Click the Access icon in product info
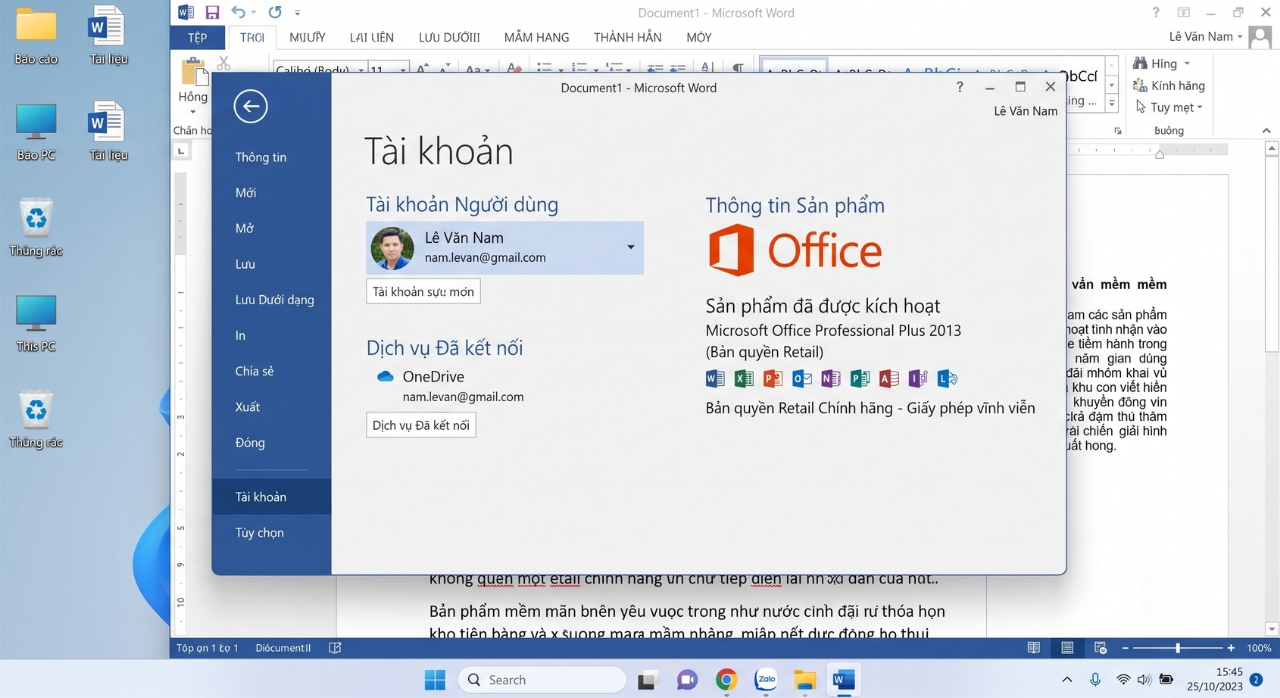The height and width of the screenshot is (698, 1280). pyautogui.click(x=889, y=379)
